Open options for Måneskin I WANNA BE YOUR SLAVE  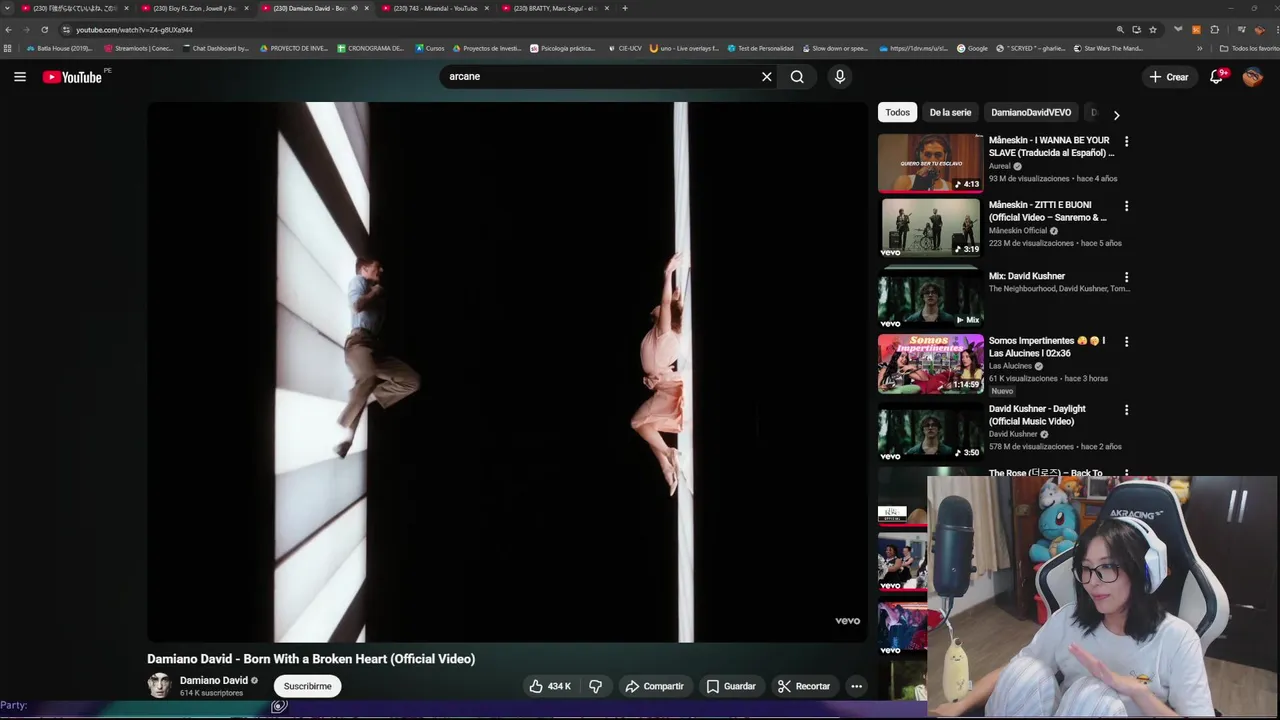pos(1126,142)
